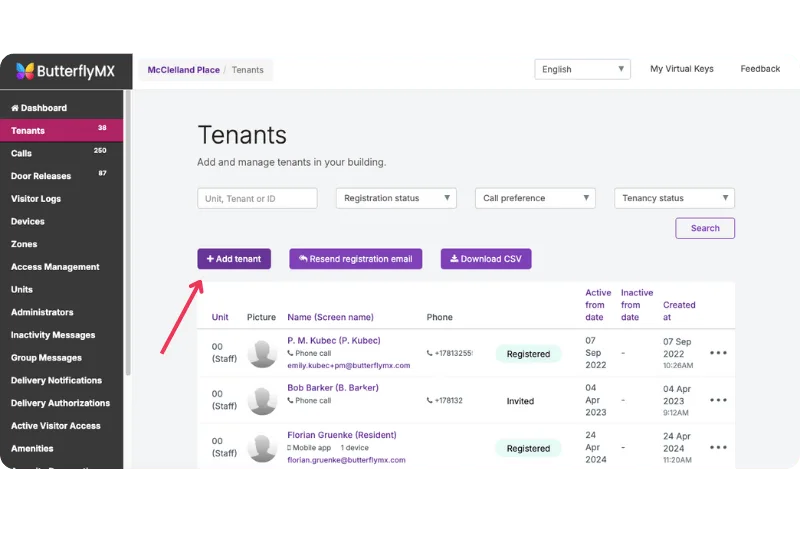Open Florian Gruenke (Resident) tenant link
The height and width of the screenshot is (533, 800).
pos(342,435)
